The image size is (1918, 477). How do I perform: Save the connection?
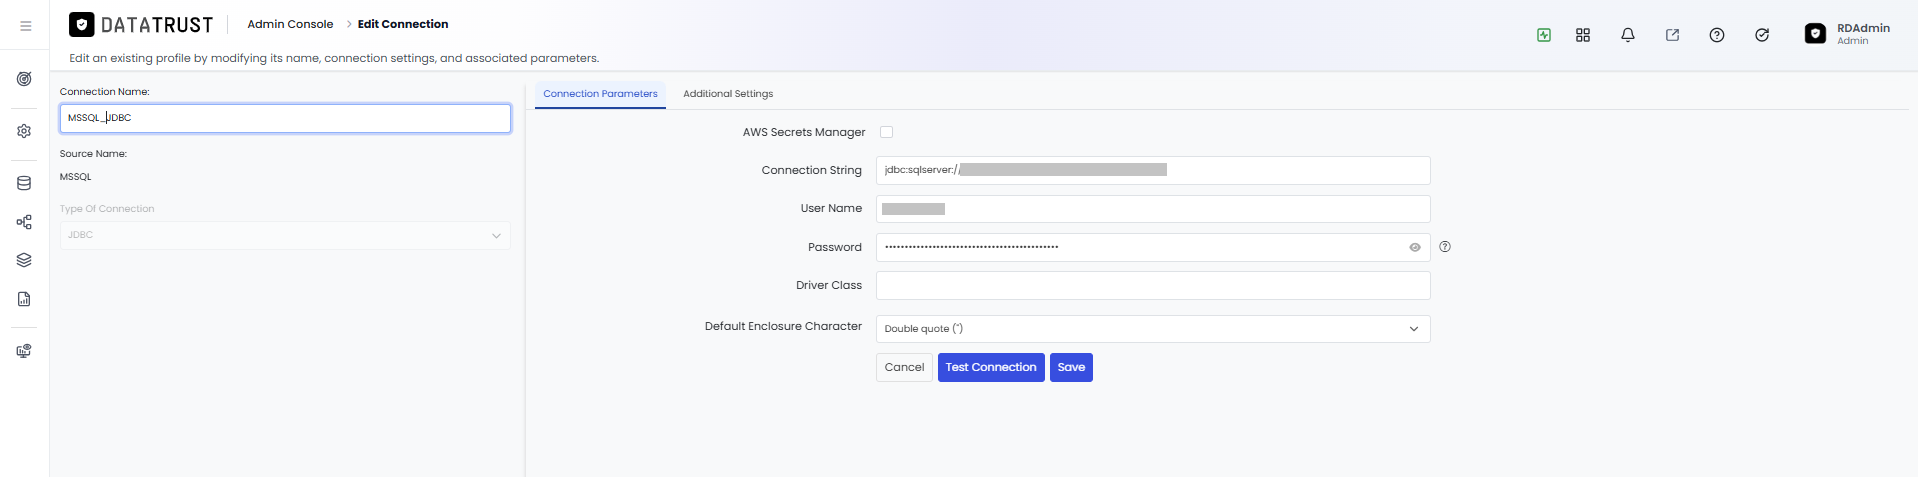pyautogui.click(x=1071, y=368)
